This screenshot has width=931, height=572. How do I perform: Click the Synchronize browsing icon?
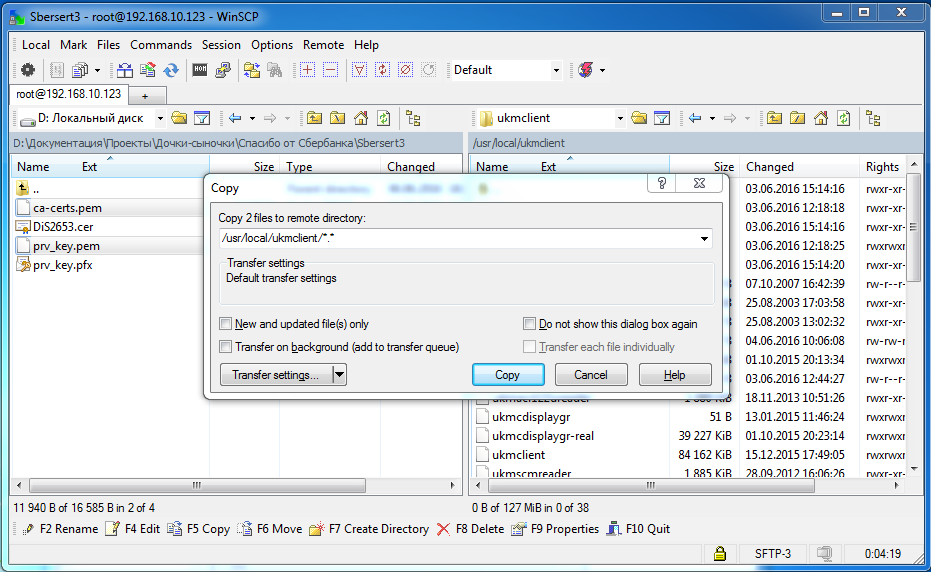(x=252, y=70)
